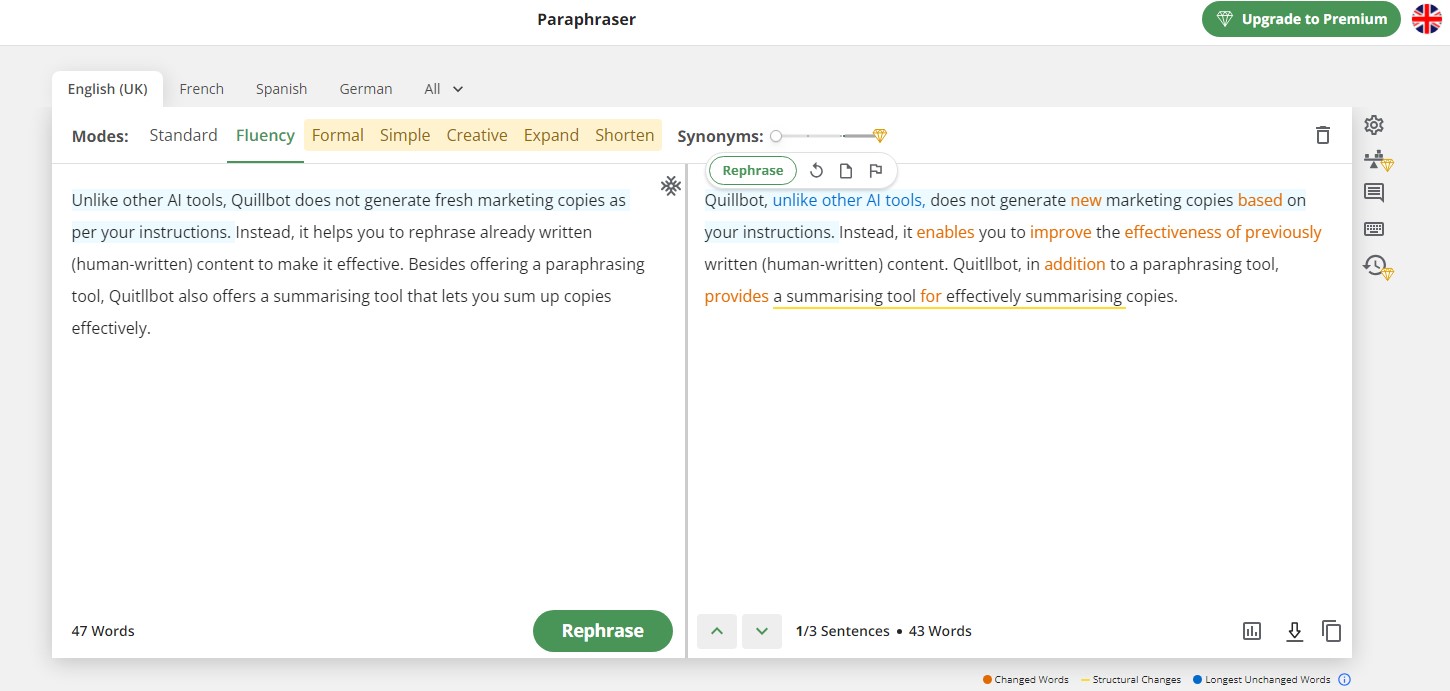Click the changed word 'improve' in output

(x=1060, y=232)
